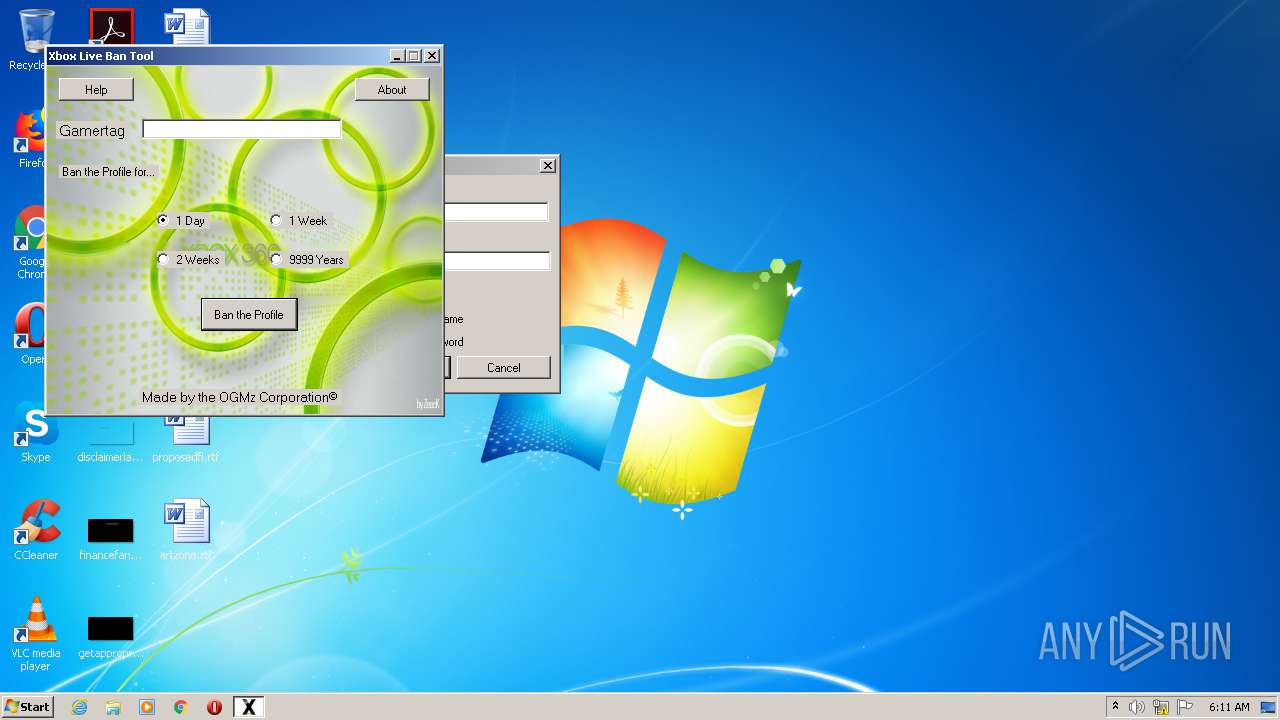1280x720 pixels.
Task: Maximize the Xbox Live Ban Tool window
Action: [414, 56]
